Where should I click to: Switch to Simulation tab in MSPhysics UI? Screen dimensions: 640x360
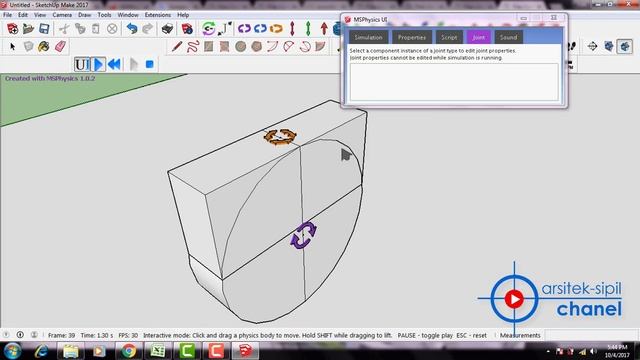pyautogui.click(x=369, y=37)
